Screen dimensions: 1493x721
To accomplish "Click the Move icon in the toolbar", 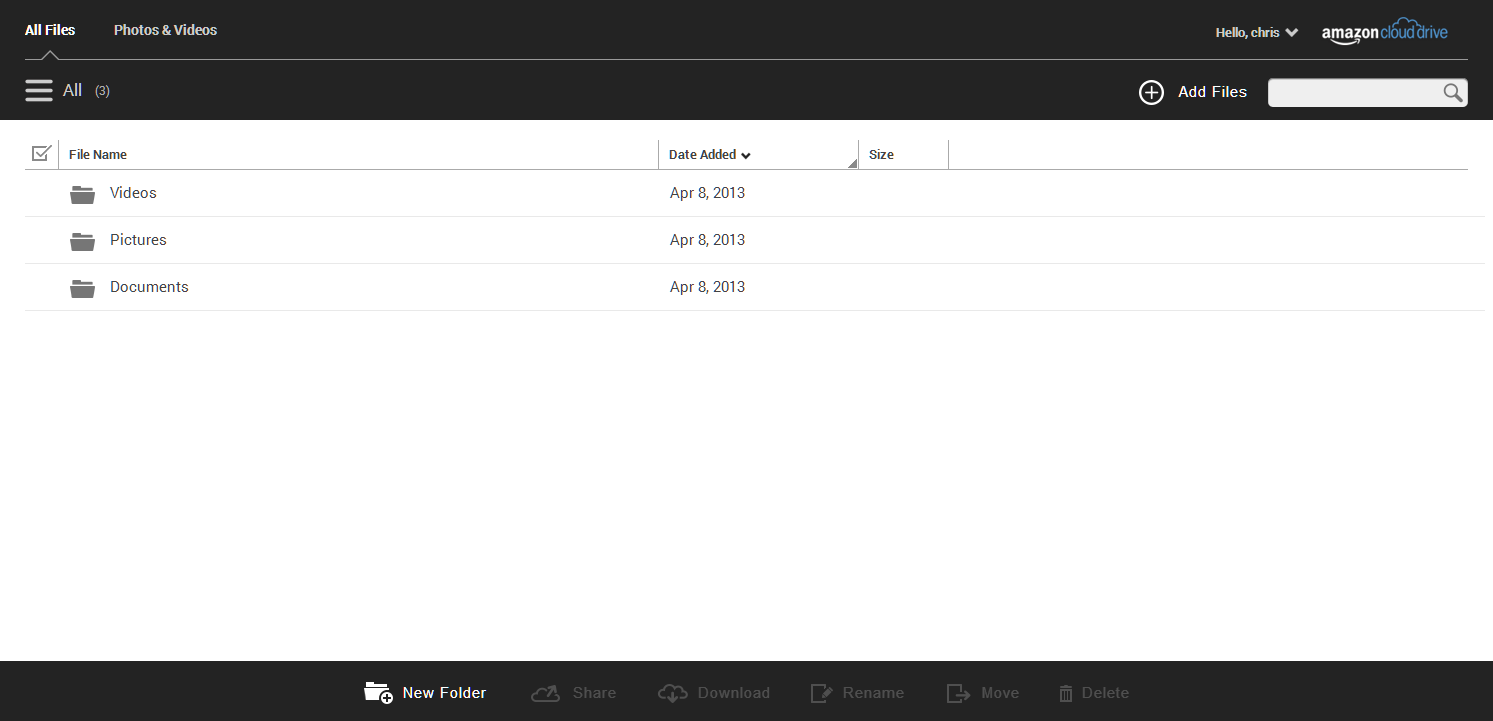I will [x=957, y=692].
